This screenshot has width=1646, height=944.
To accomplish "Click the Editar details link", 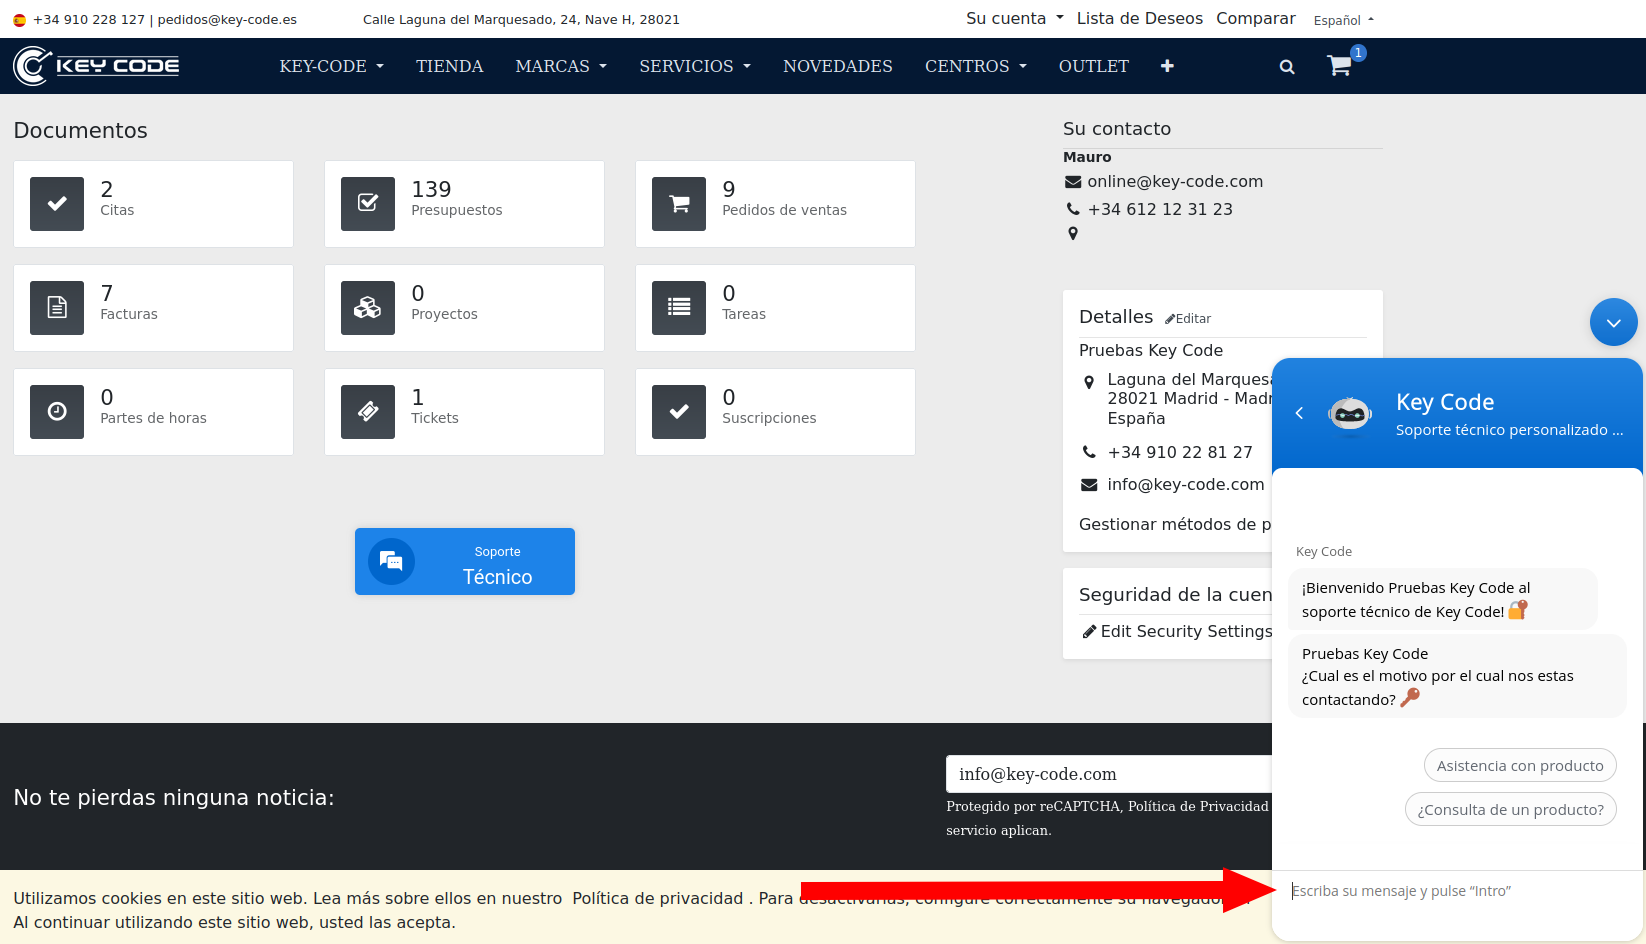I will [x=1188, y=319].
